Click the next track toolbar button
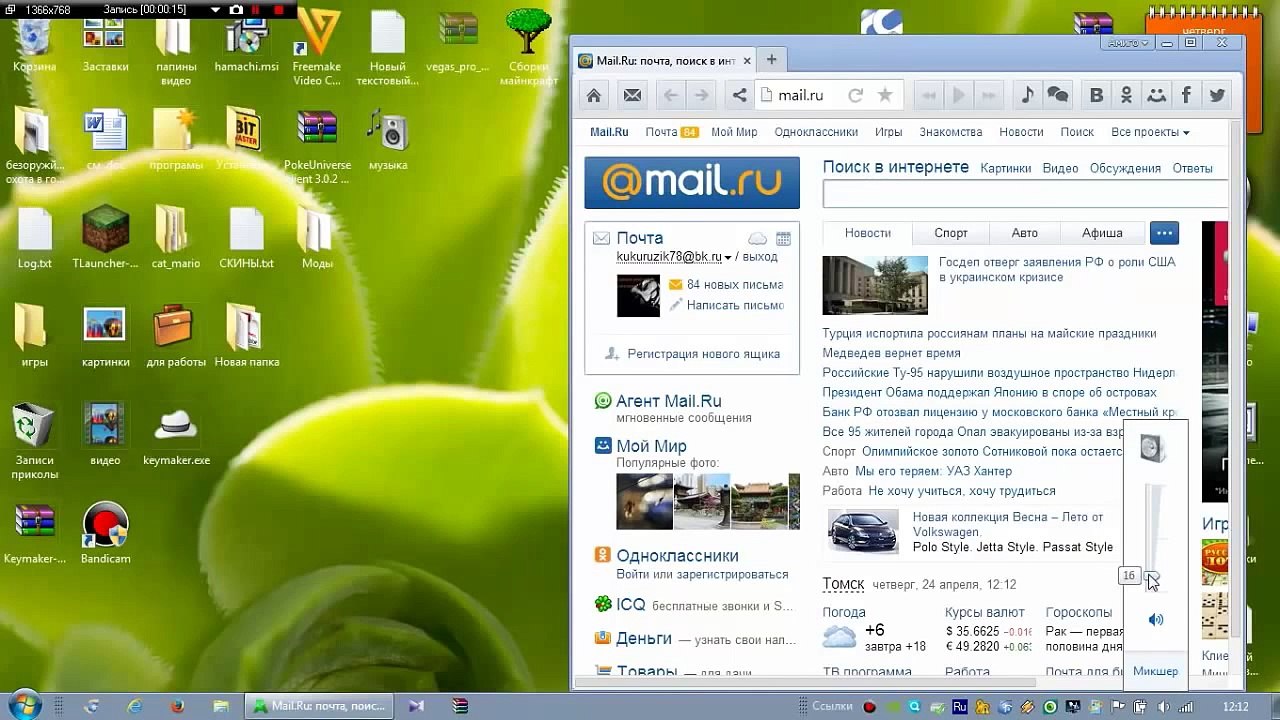 click(989, 95)
